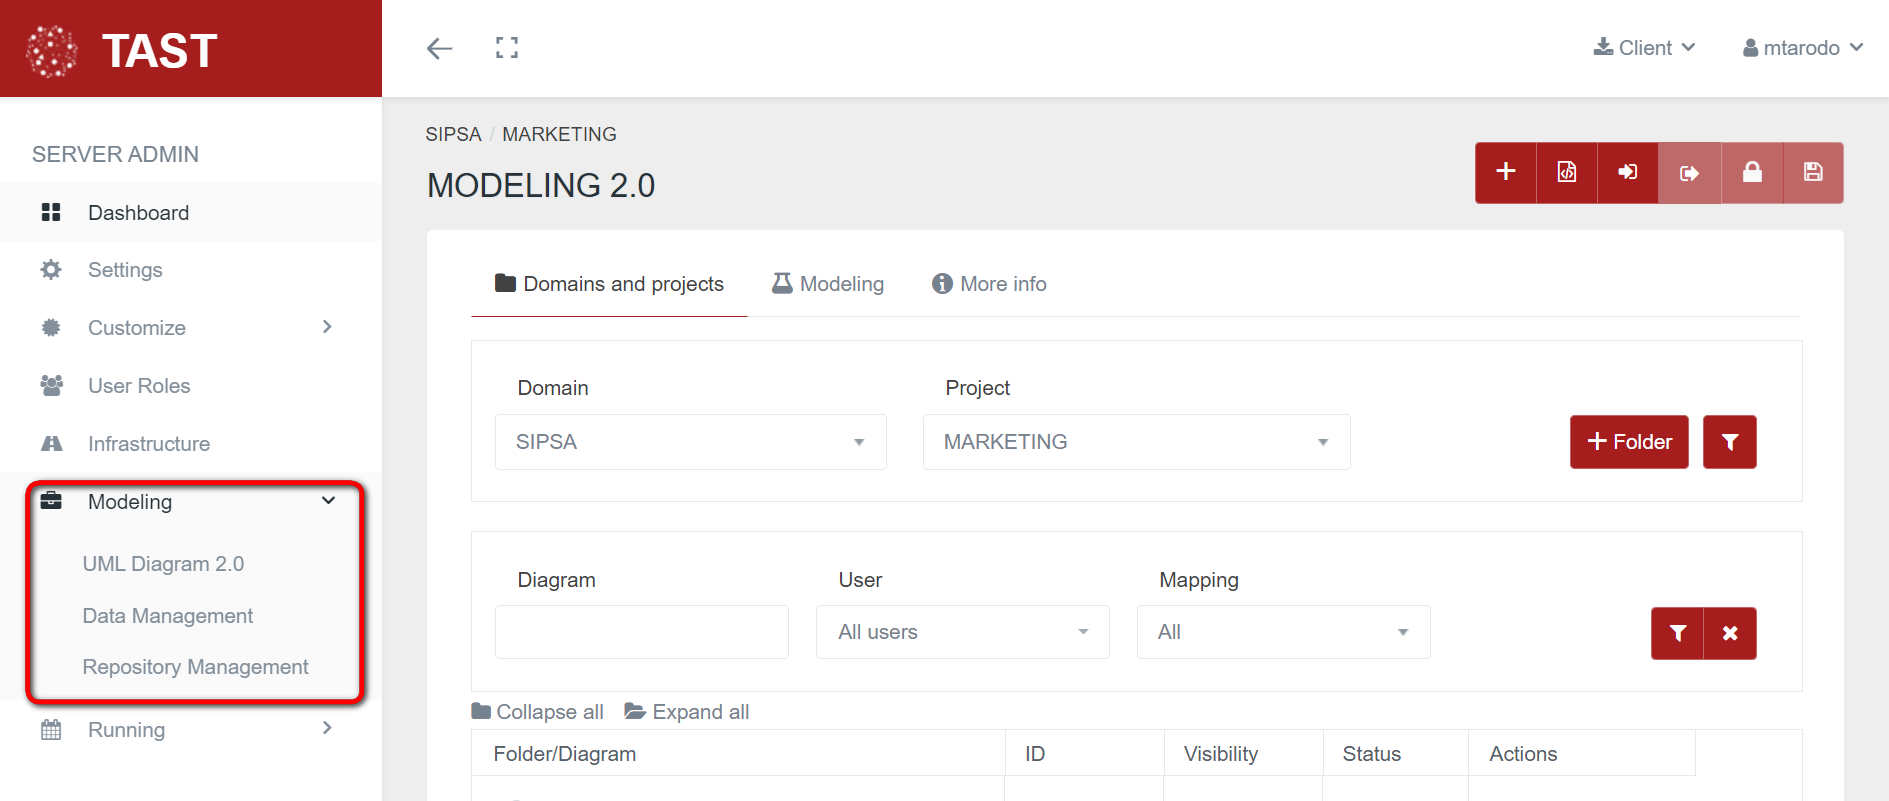Click the Diagram filter text field
The width and height of the screenshot is (1889, 801).
pyautogui.click(x=641, y=632)
